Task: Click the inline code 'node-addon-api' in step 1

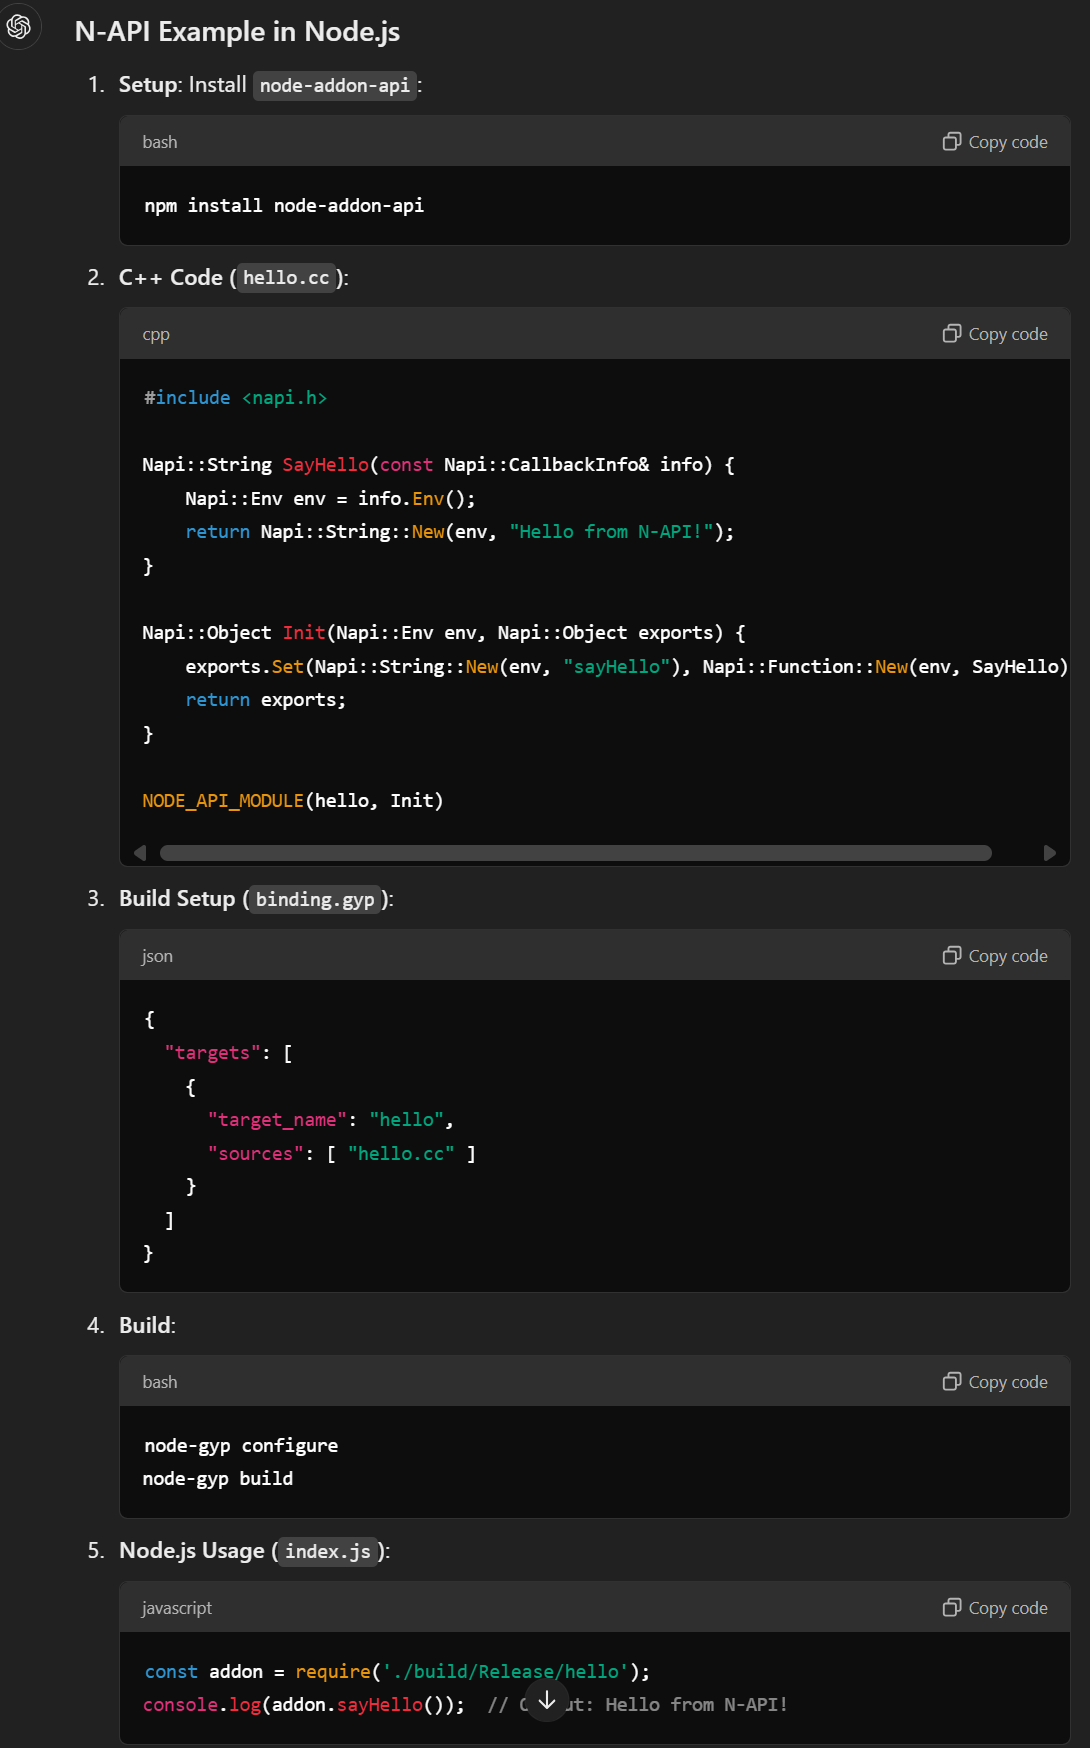Action: click(x=335, y=86)
